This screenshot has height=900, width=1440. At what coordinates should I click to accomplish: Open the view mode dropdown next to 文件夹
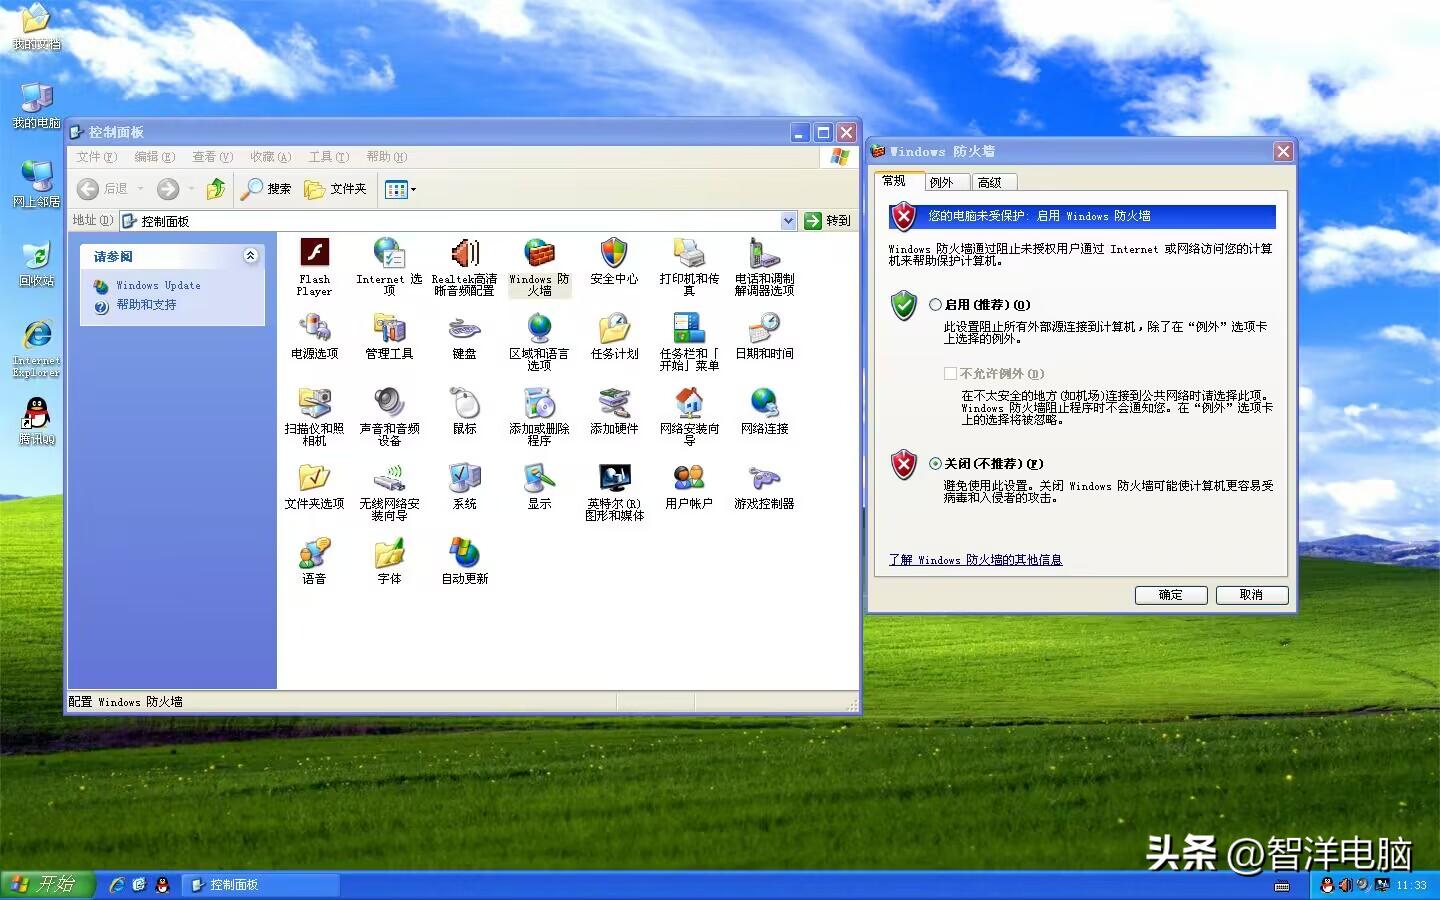(x=411, y=189)
